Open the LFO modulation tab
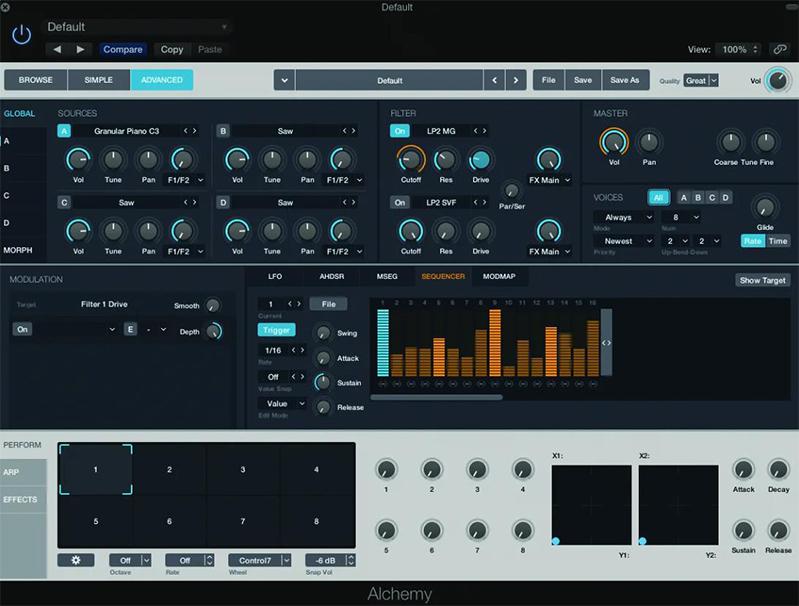The image size is (799, 606). coord(275,276)
